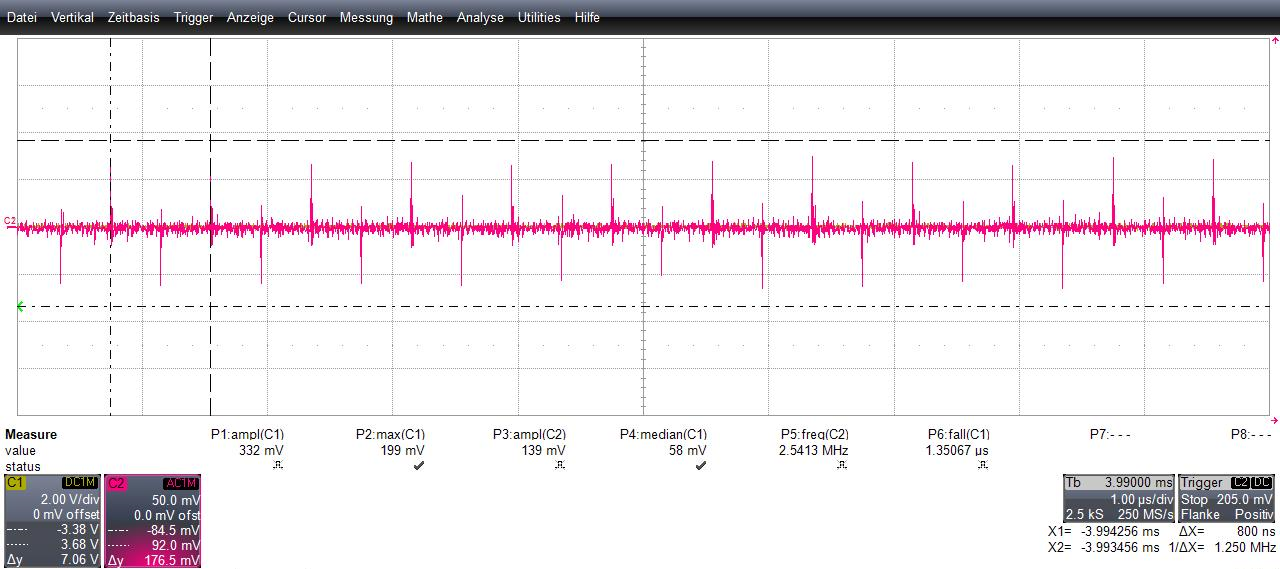The height and width of the screenshot is (569, 1280).
Task: Click the 332 mV value of P1
Action: point(262,451)
